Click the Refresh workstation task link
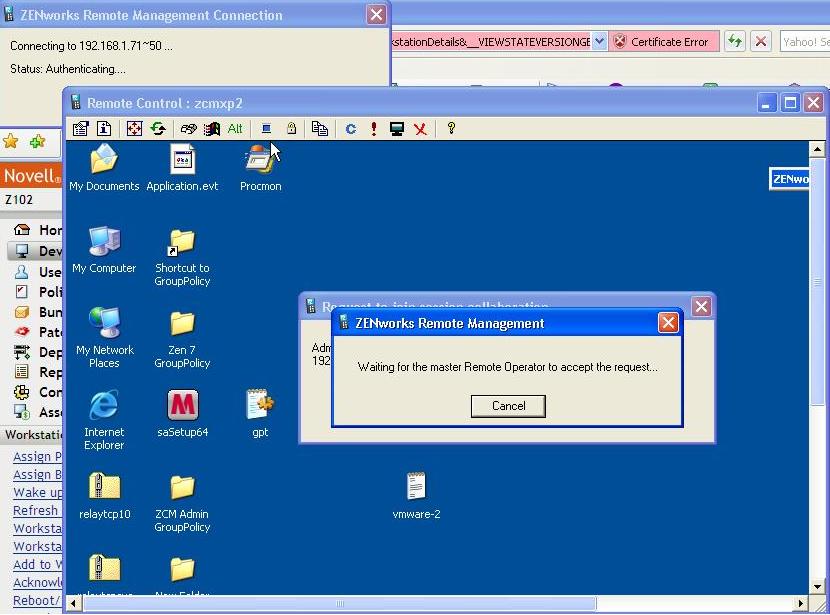This screenshot has height=615, width=830. [x=35, y=510]
